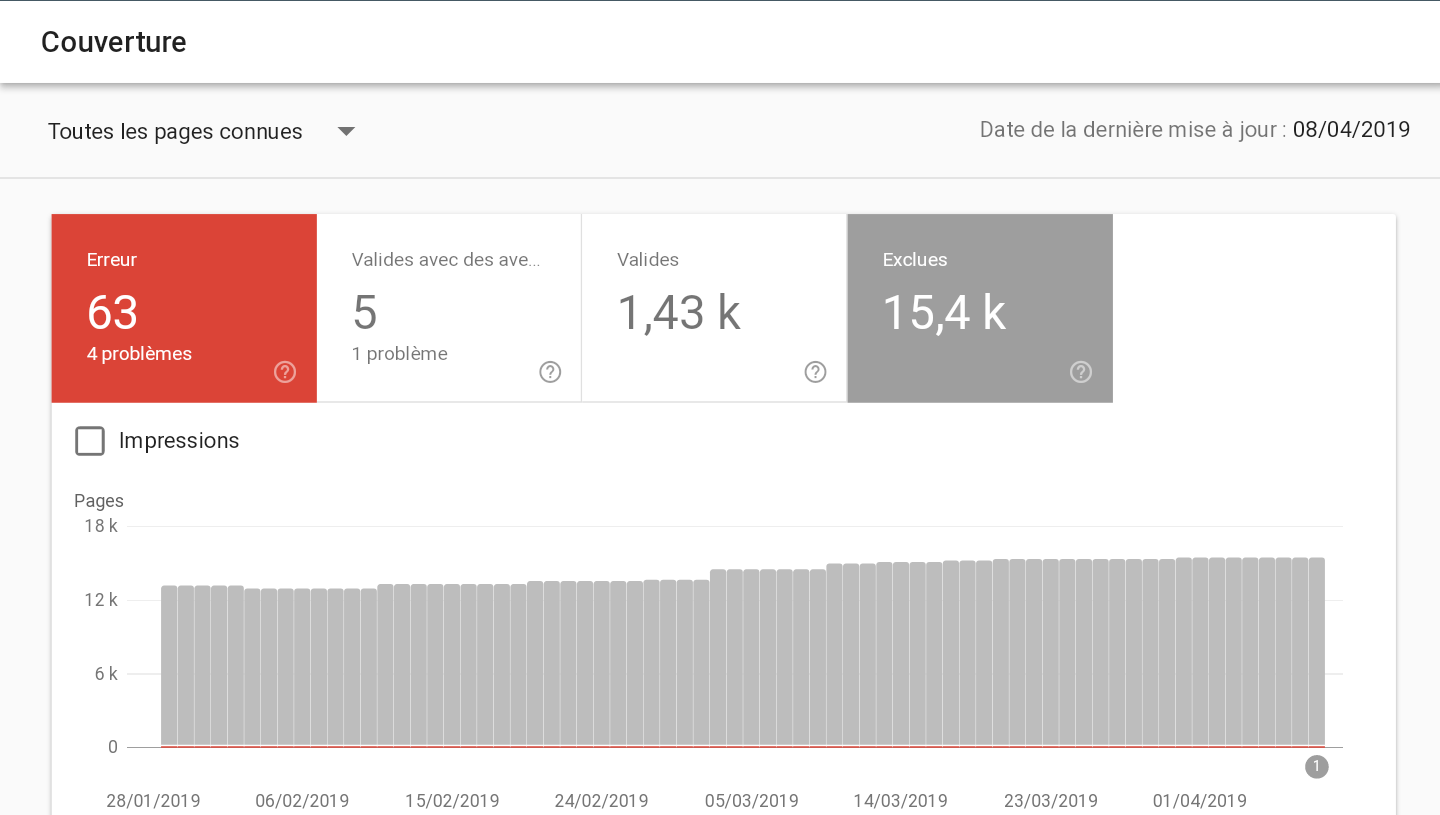
Task: Click the annotation marker 1 below chart
Action: (1317, 767)
